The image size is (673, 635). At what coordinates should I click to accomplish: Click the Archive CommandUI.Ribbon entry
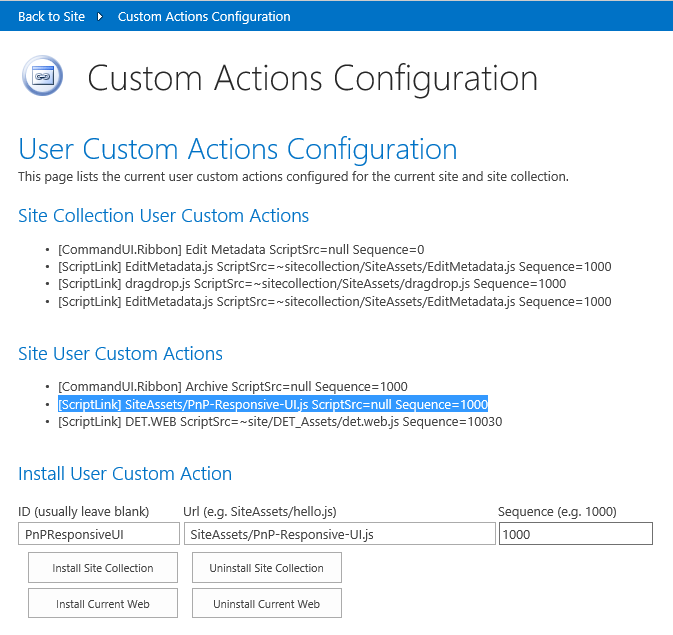coord(232,386)
